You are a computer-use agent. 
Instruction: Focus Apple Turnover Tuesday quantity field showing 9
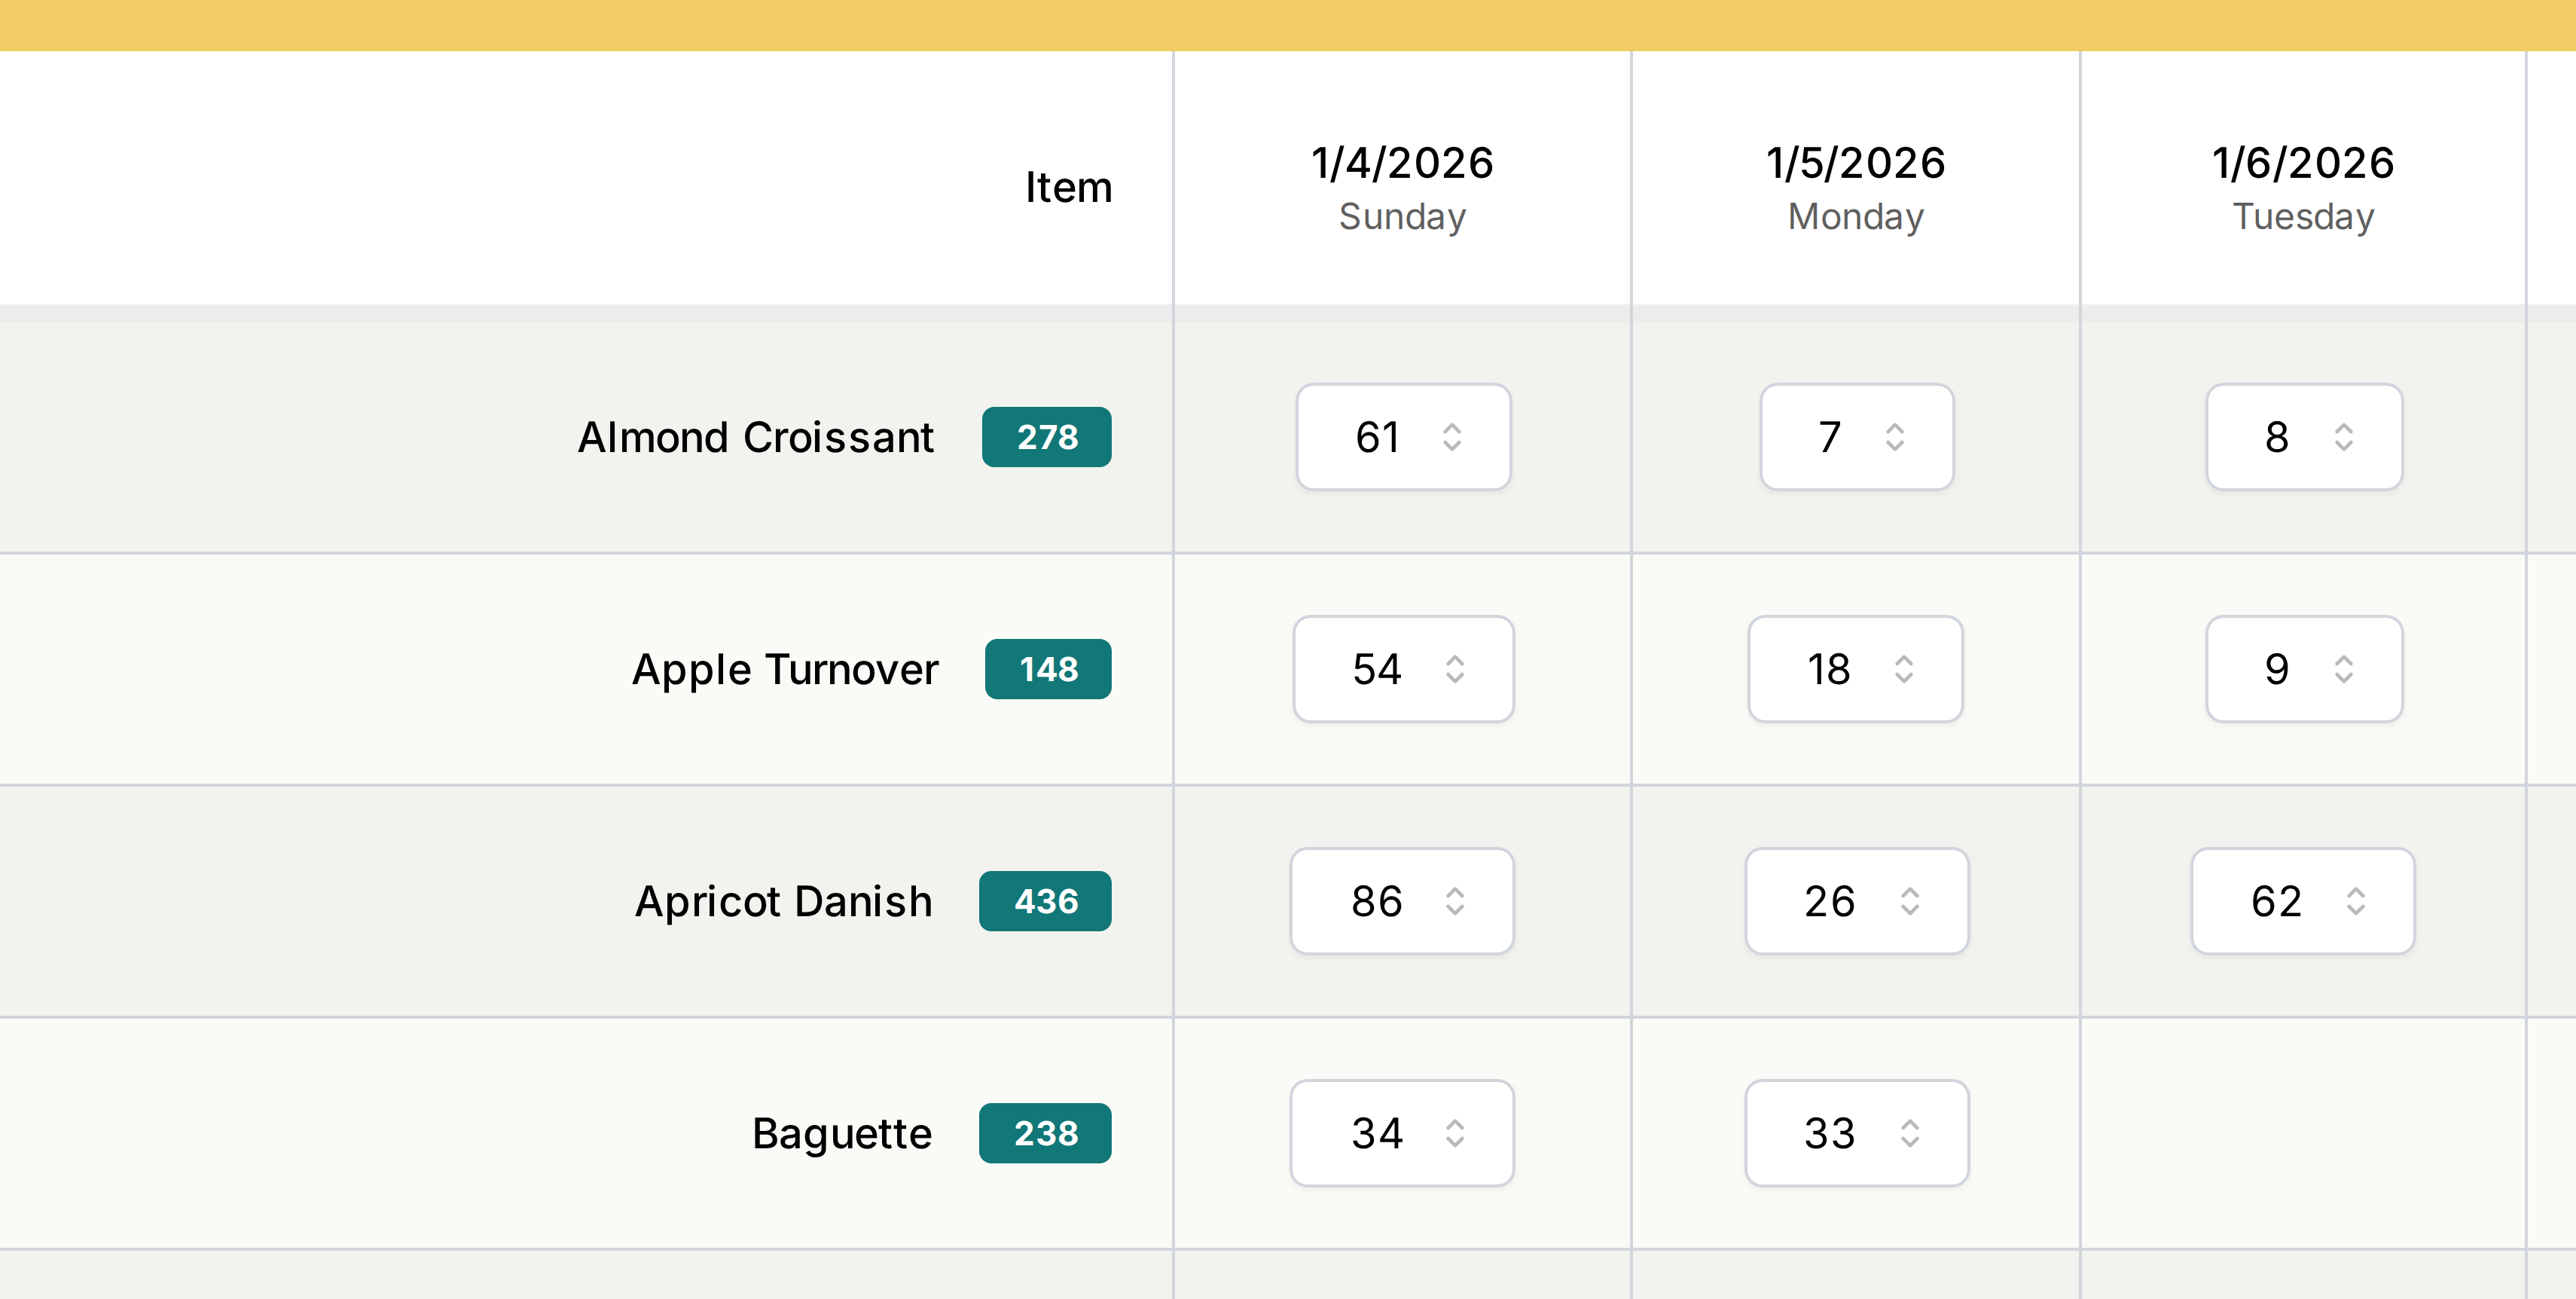coord(2276,669)
